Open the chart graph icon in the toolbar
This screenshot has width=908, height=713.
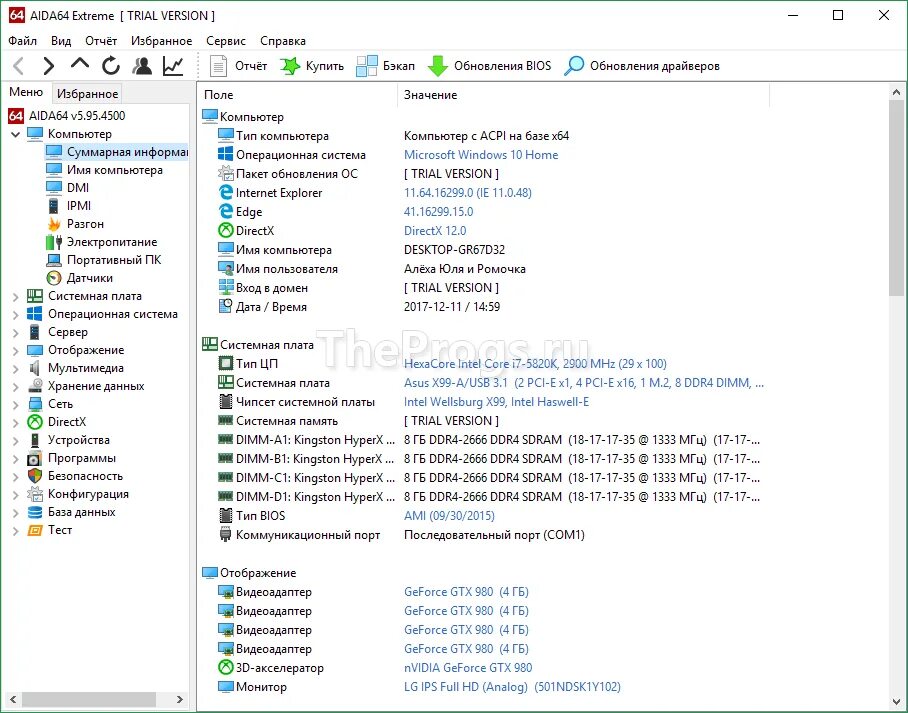pos(173,66)
